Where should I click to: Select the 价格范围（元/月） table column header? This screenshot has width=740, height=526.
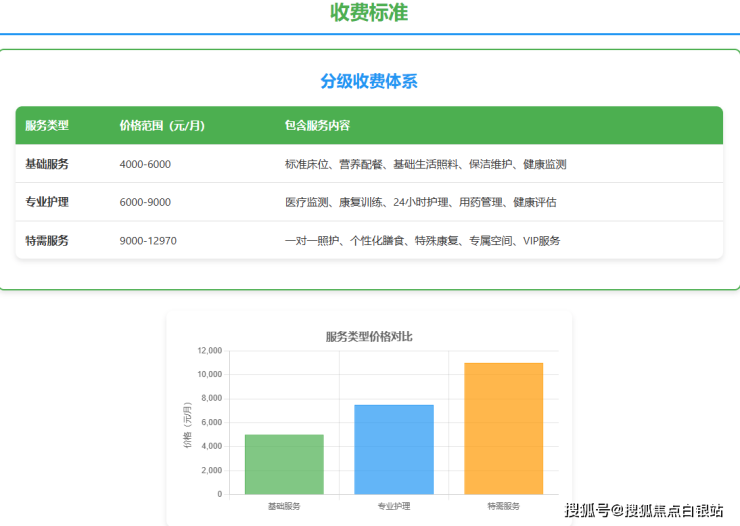[x=162, y=126]
